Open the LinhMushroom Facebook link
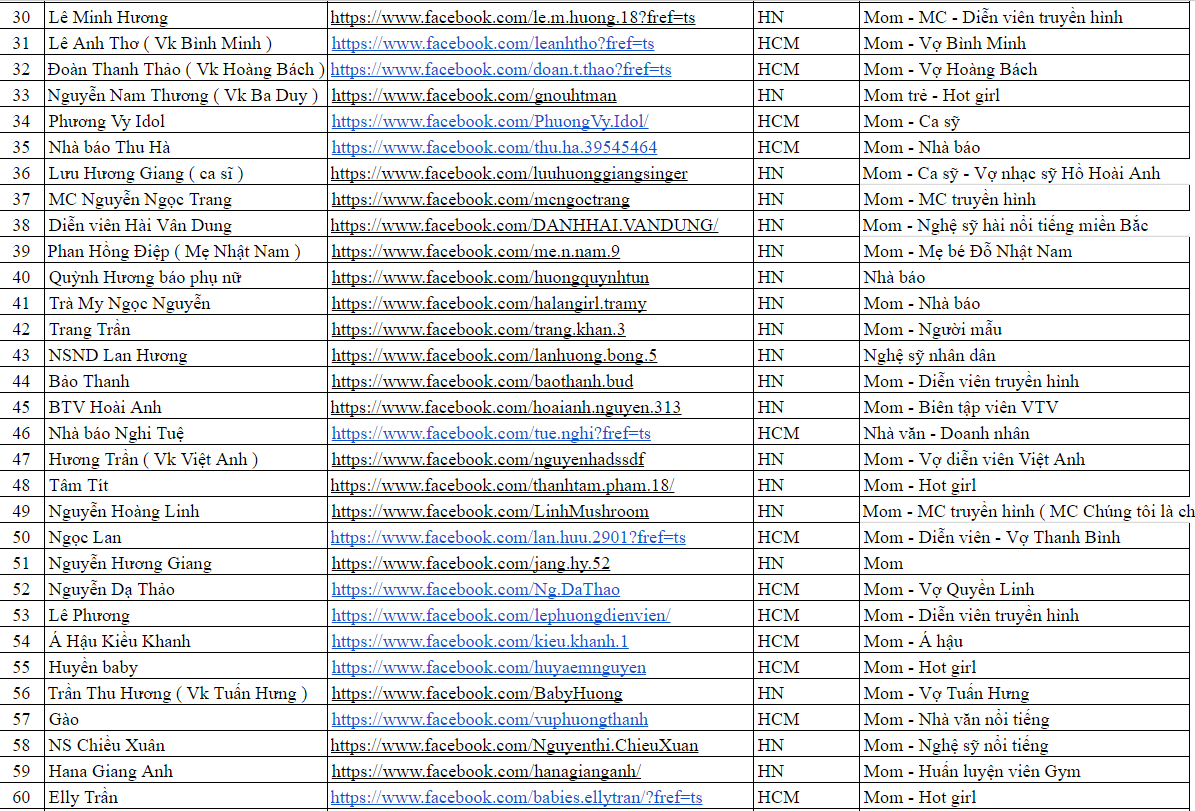Screen dimensions: 1195x811 490,511
